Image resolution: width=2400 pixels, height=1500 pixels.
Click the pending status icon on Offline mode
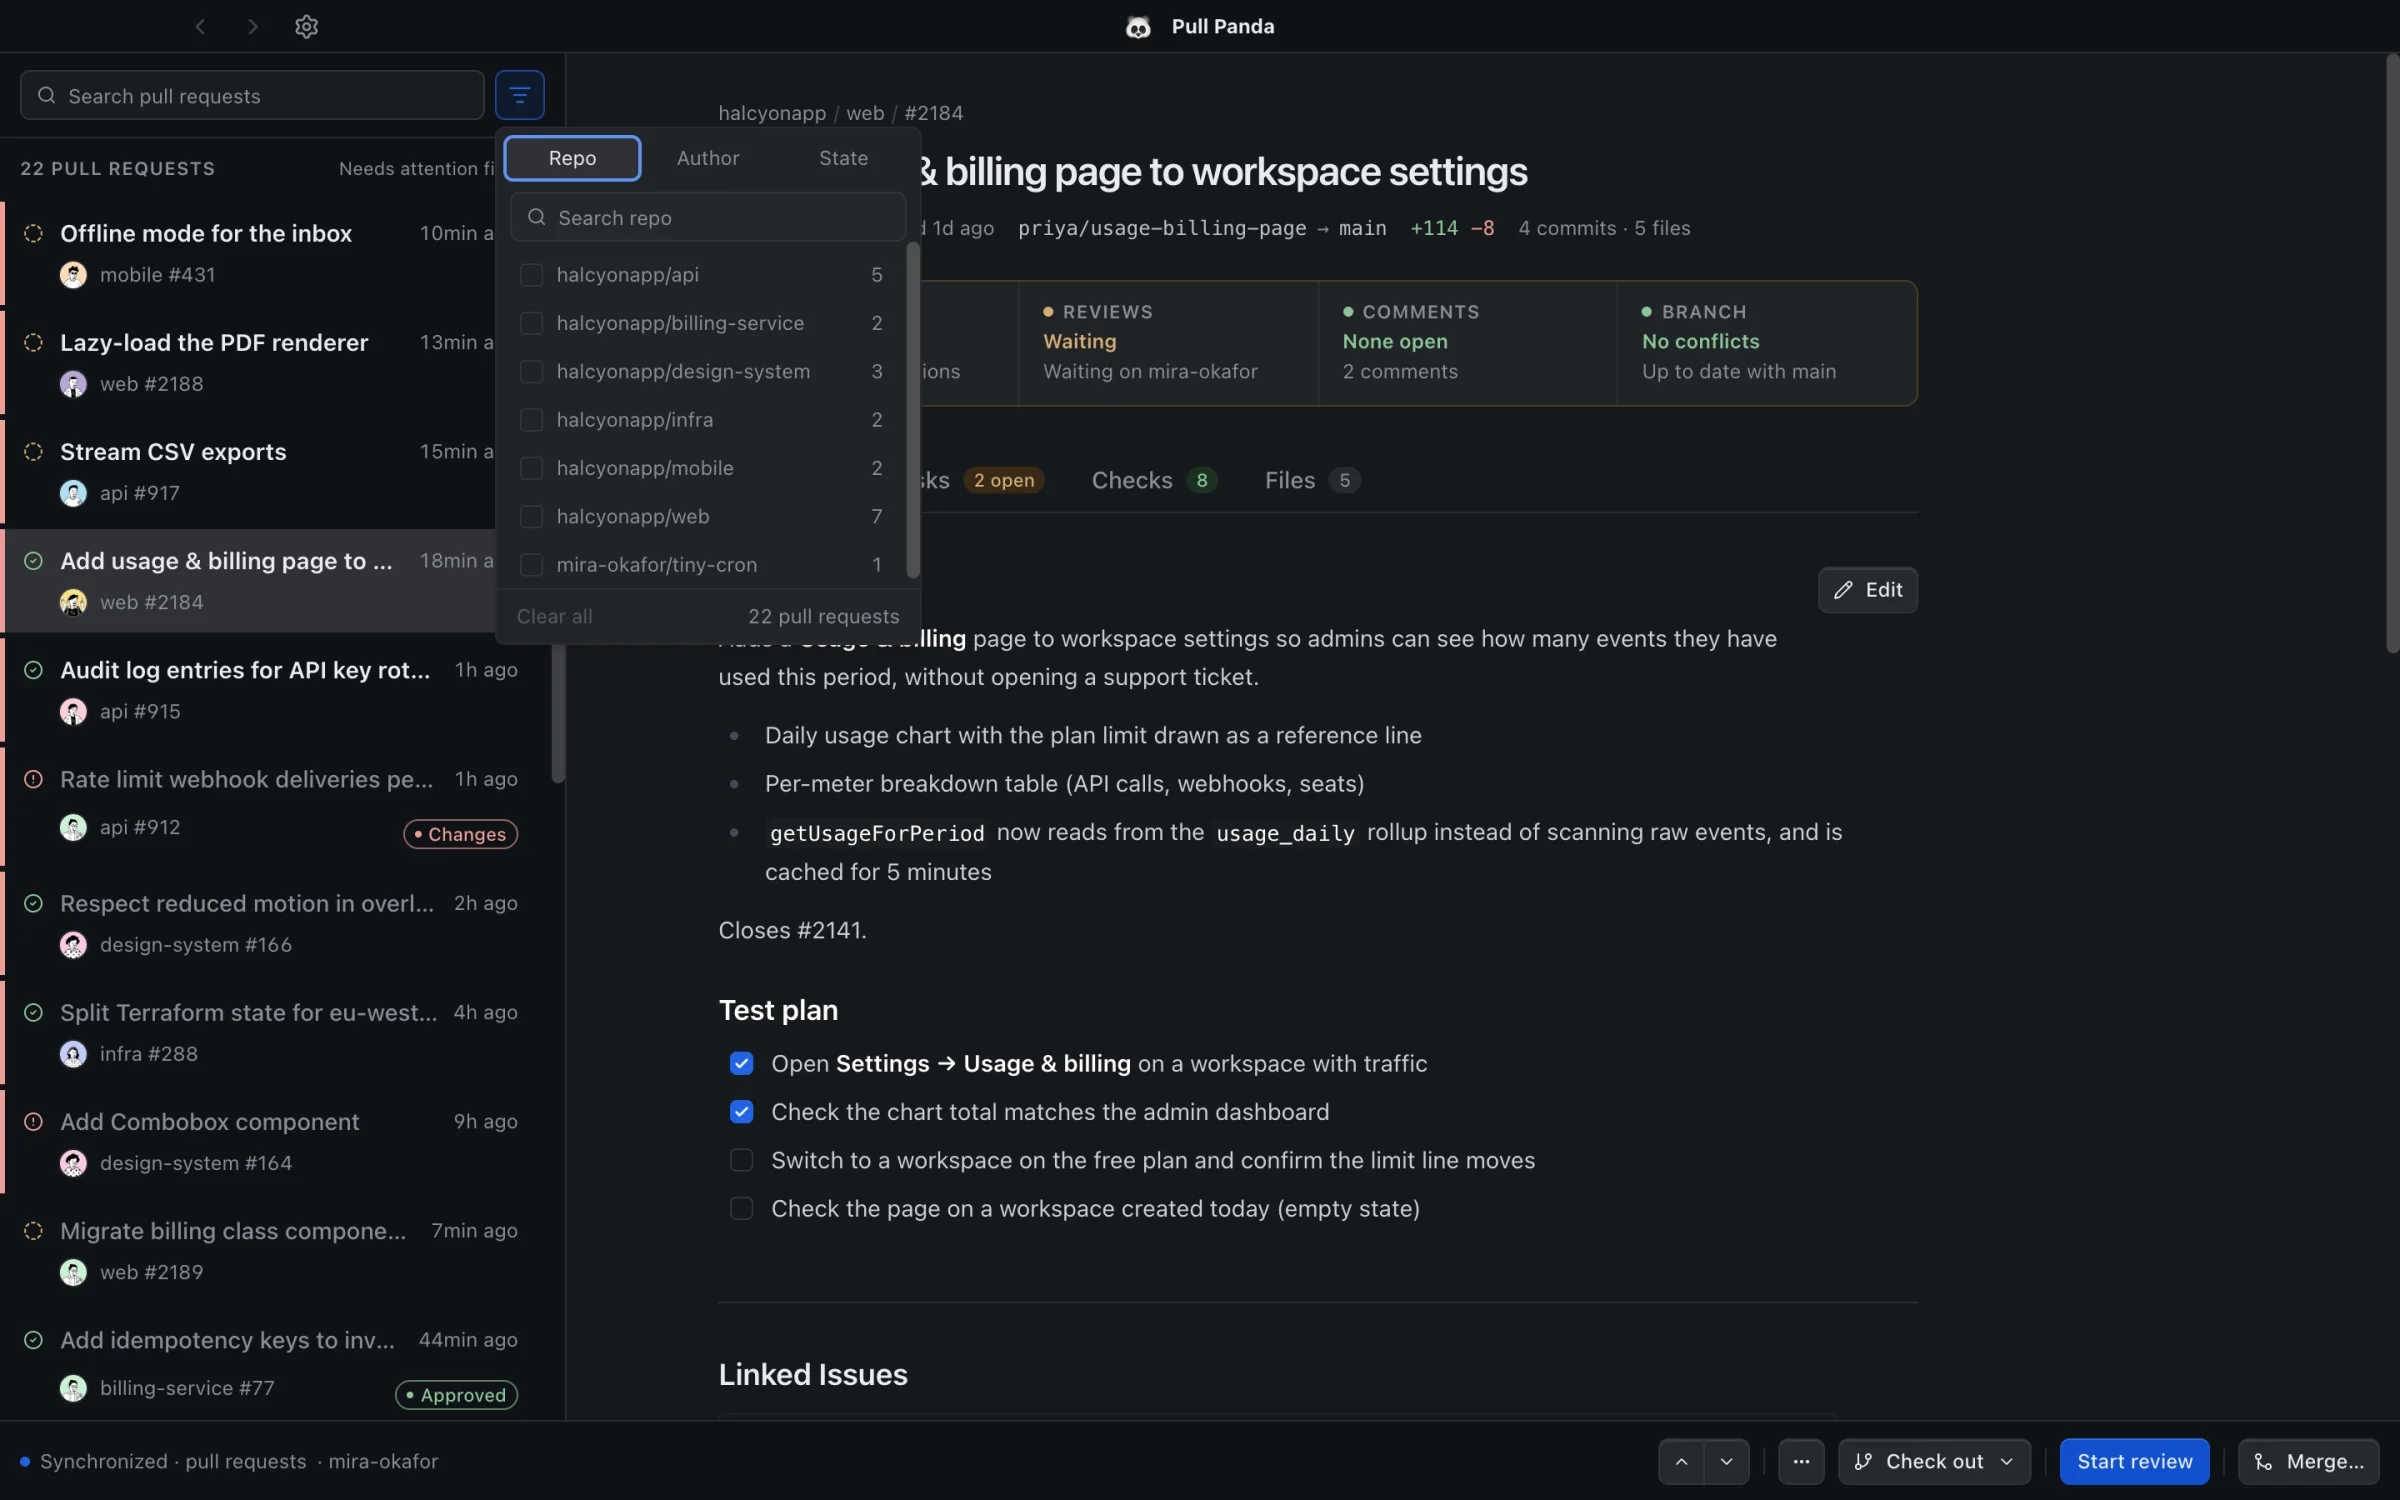(33, 233)
